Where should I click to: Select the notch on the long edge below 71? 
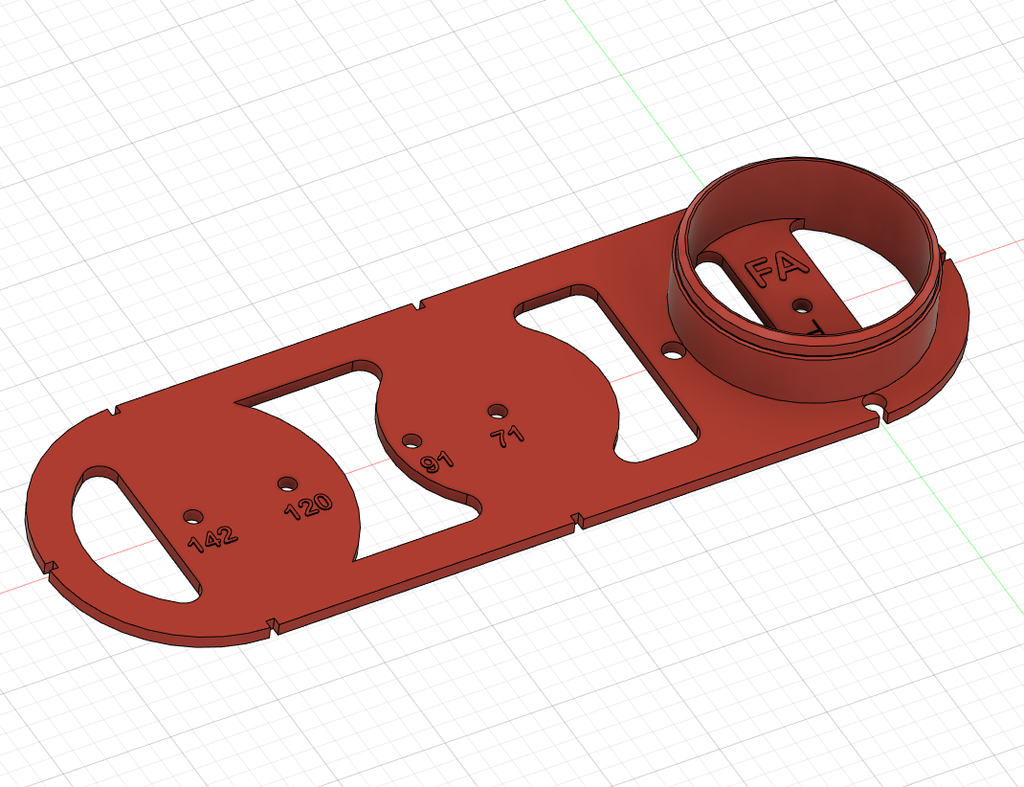[578, 520]
